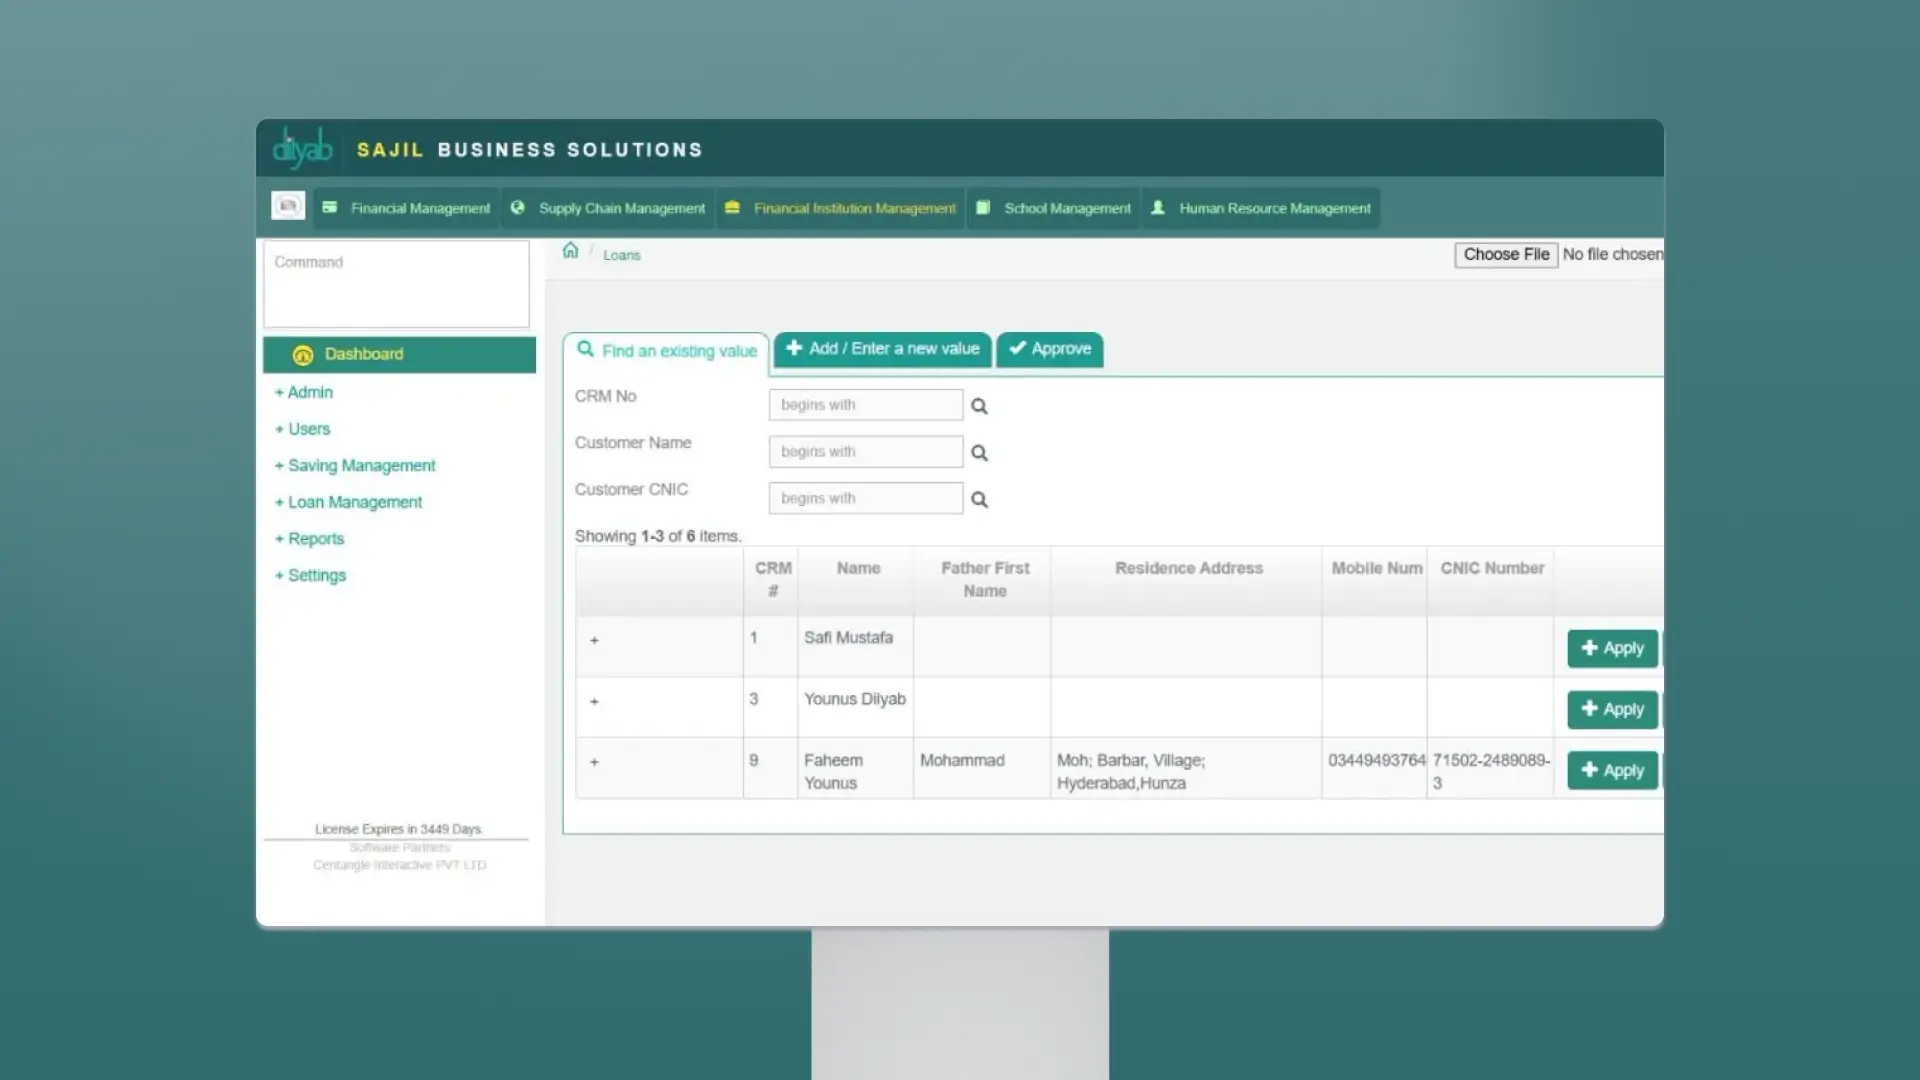The height and width of the screenshot is (1080, 1920).
Task: Open the Approve tab
Action: [1050, 349]
